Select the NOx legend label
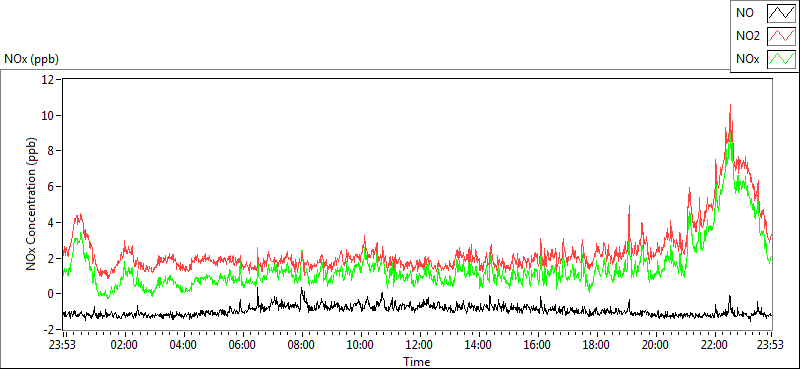 pos(747,60)
